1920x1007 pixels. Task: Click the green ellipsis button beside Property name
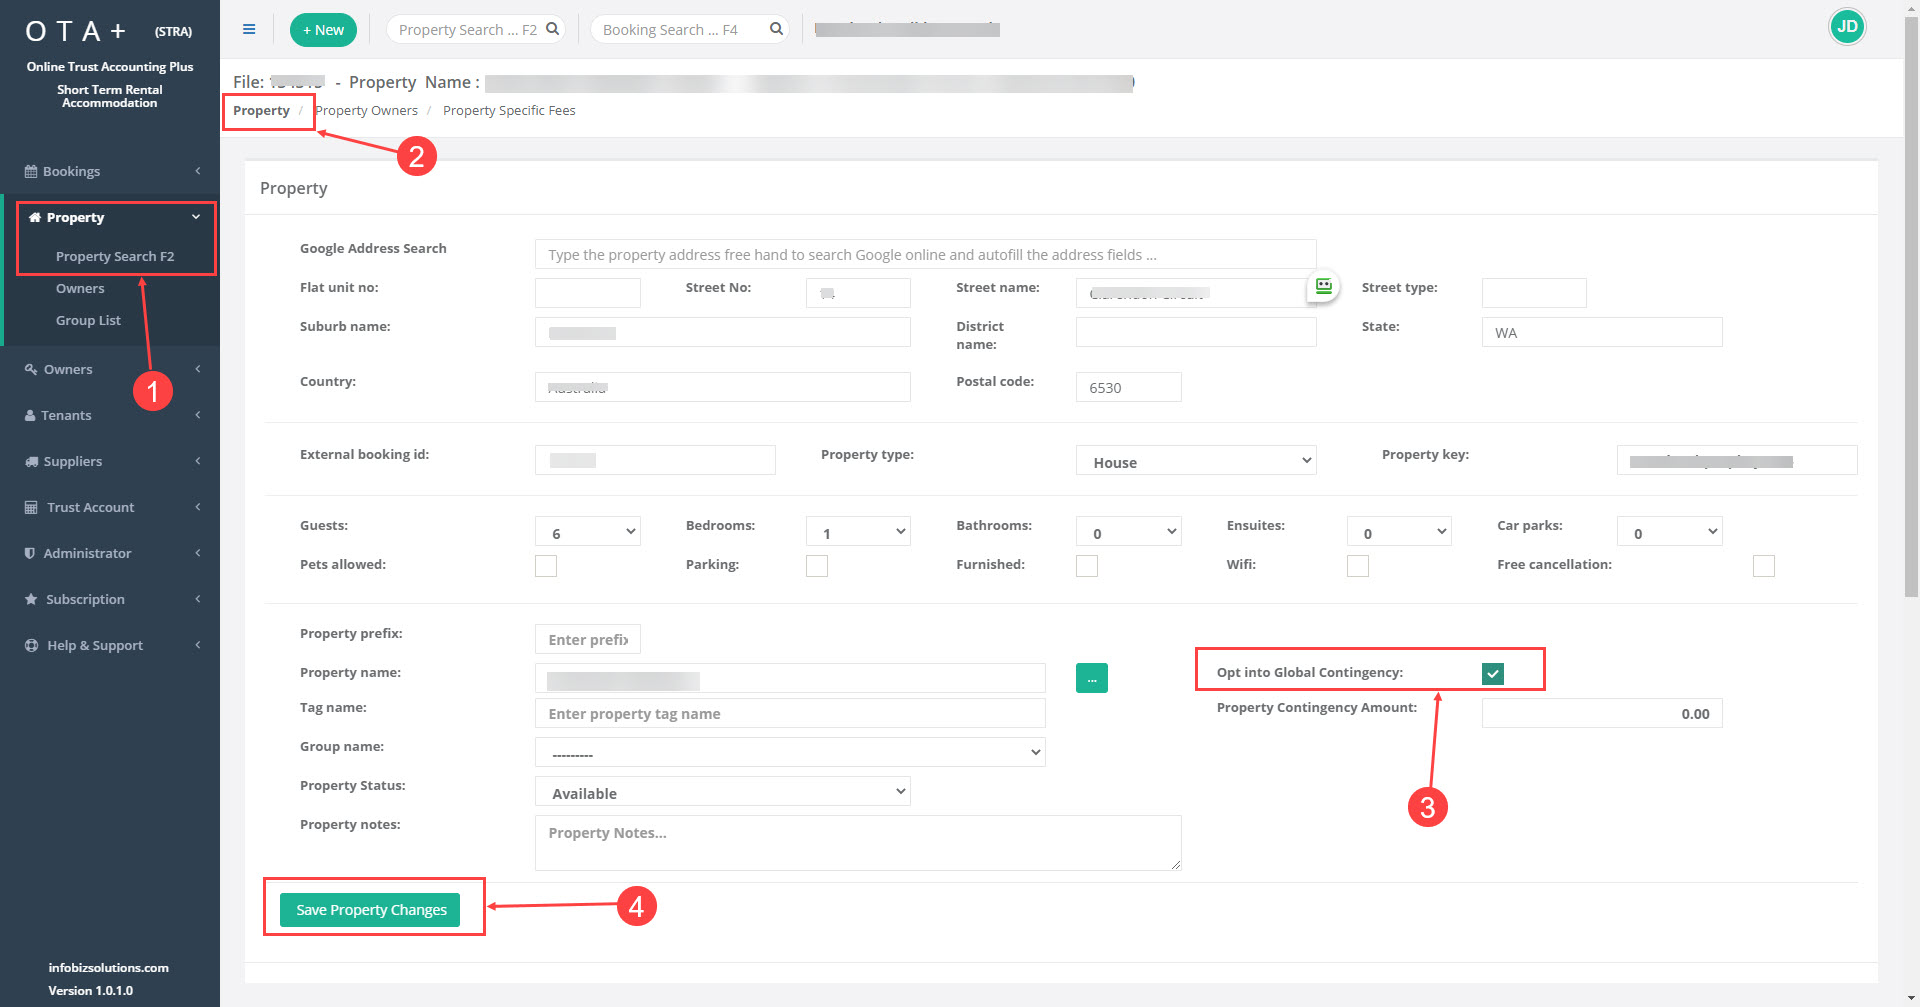1091,678
